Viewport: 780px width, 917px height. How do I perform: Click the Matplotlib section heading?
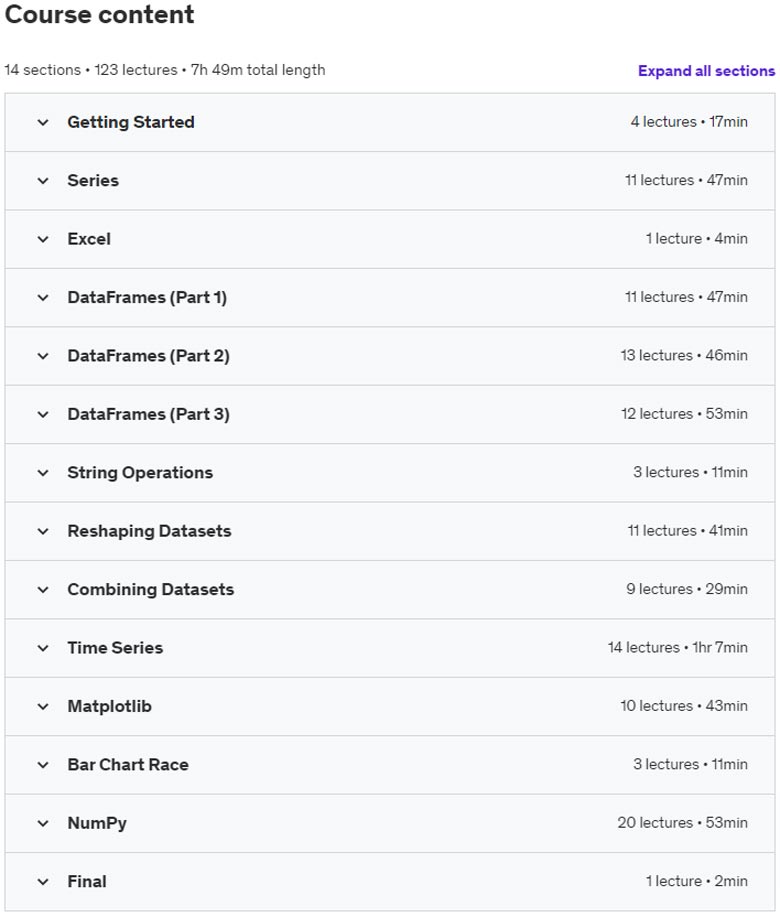pyautogui.click(x=109, y=706)
